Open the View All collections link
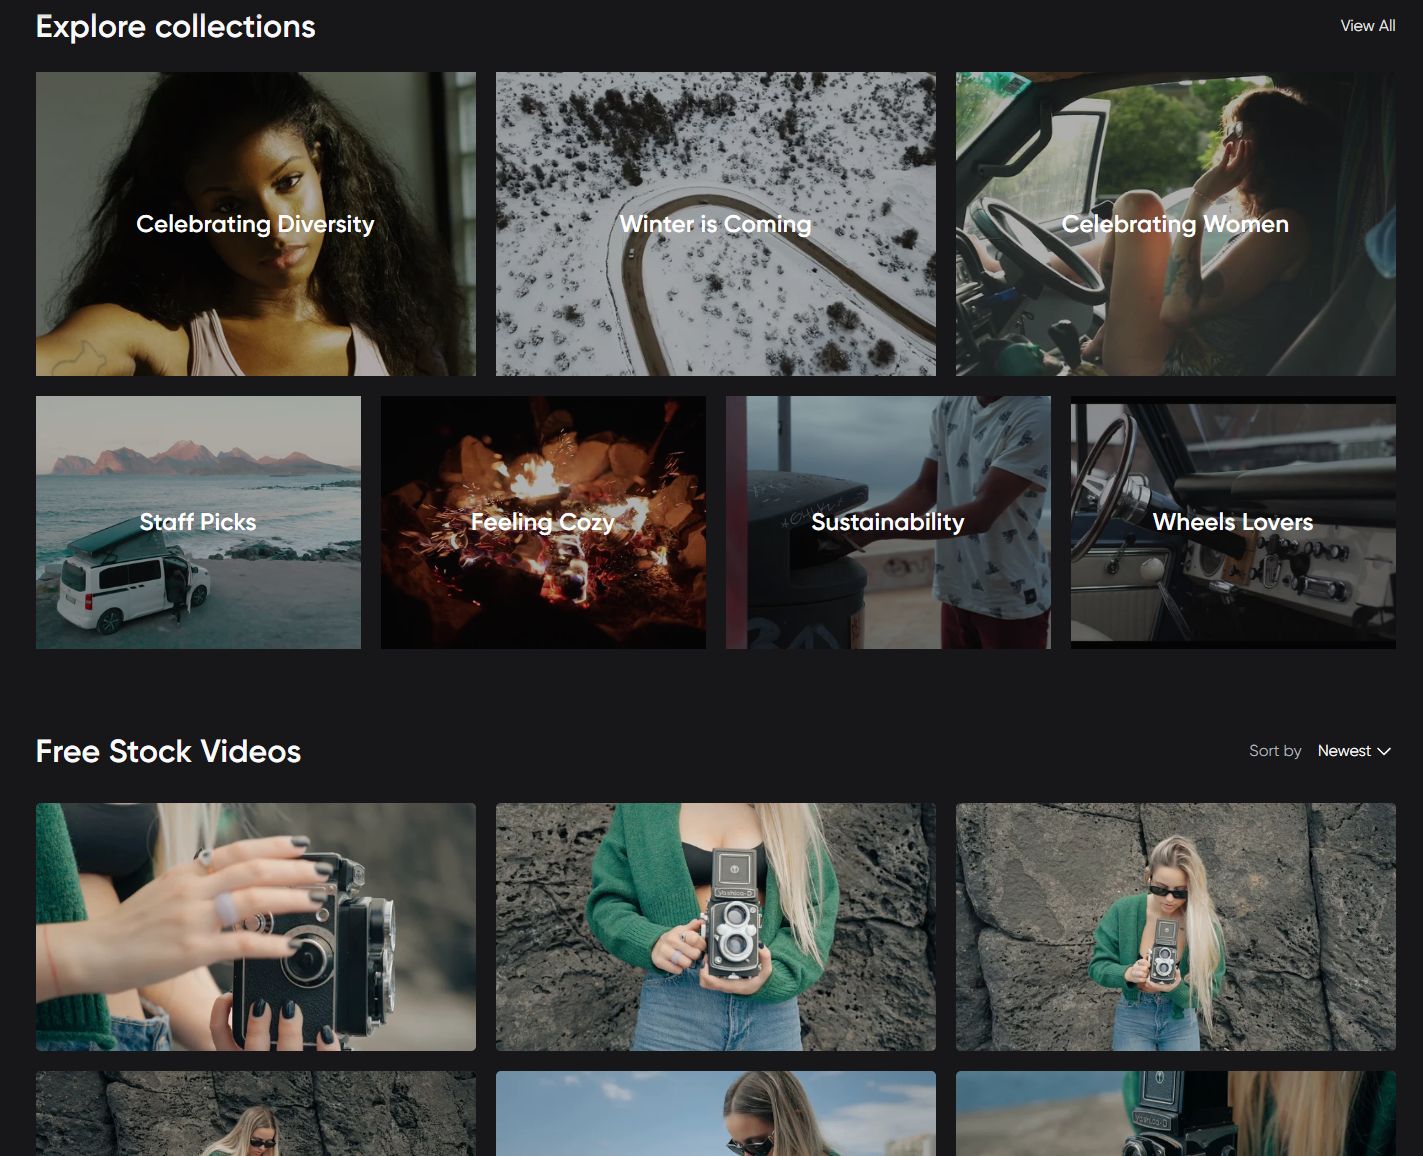1423x1156 pixels. (1367, 26)
